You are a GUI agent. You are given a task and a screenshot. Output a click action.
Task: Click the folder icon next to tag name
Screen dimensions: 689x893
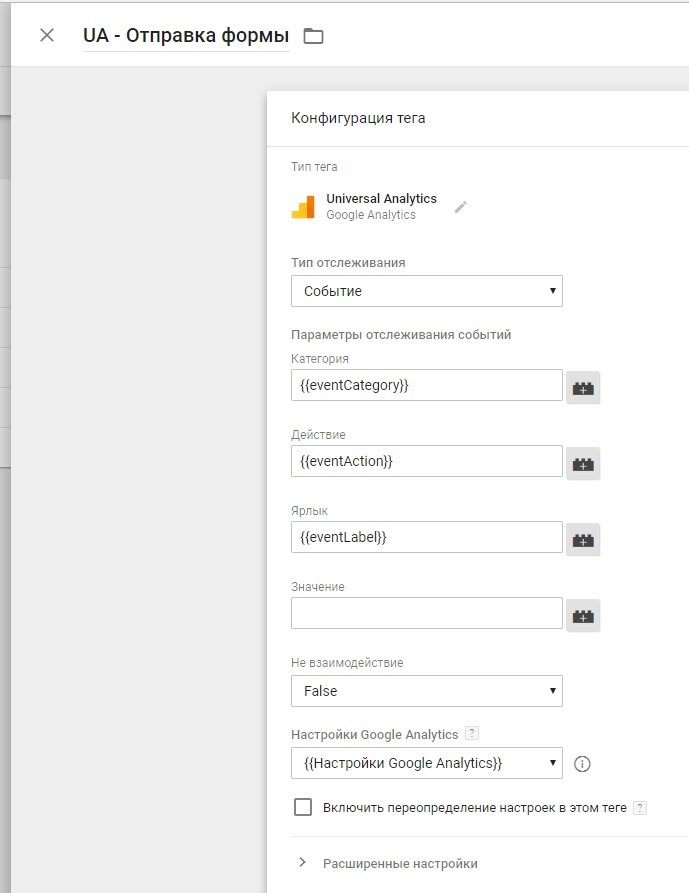click(x=313, y=36)
